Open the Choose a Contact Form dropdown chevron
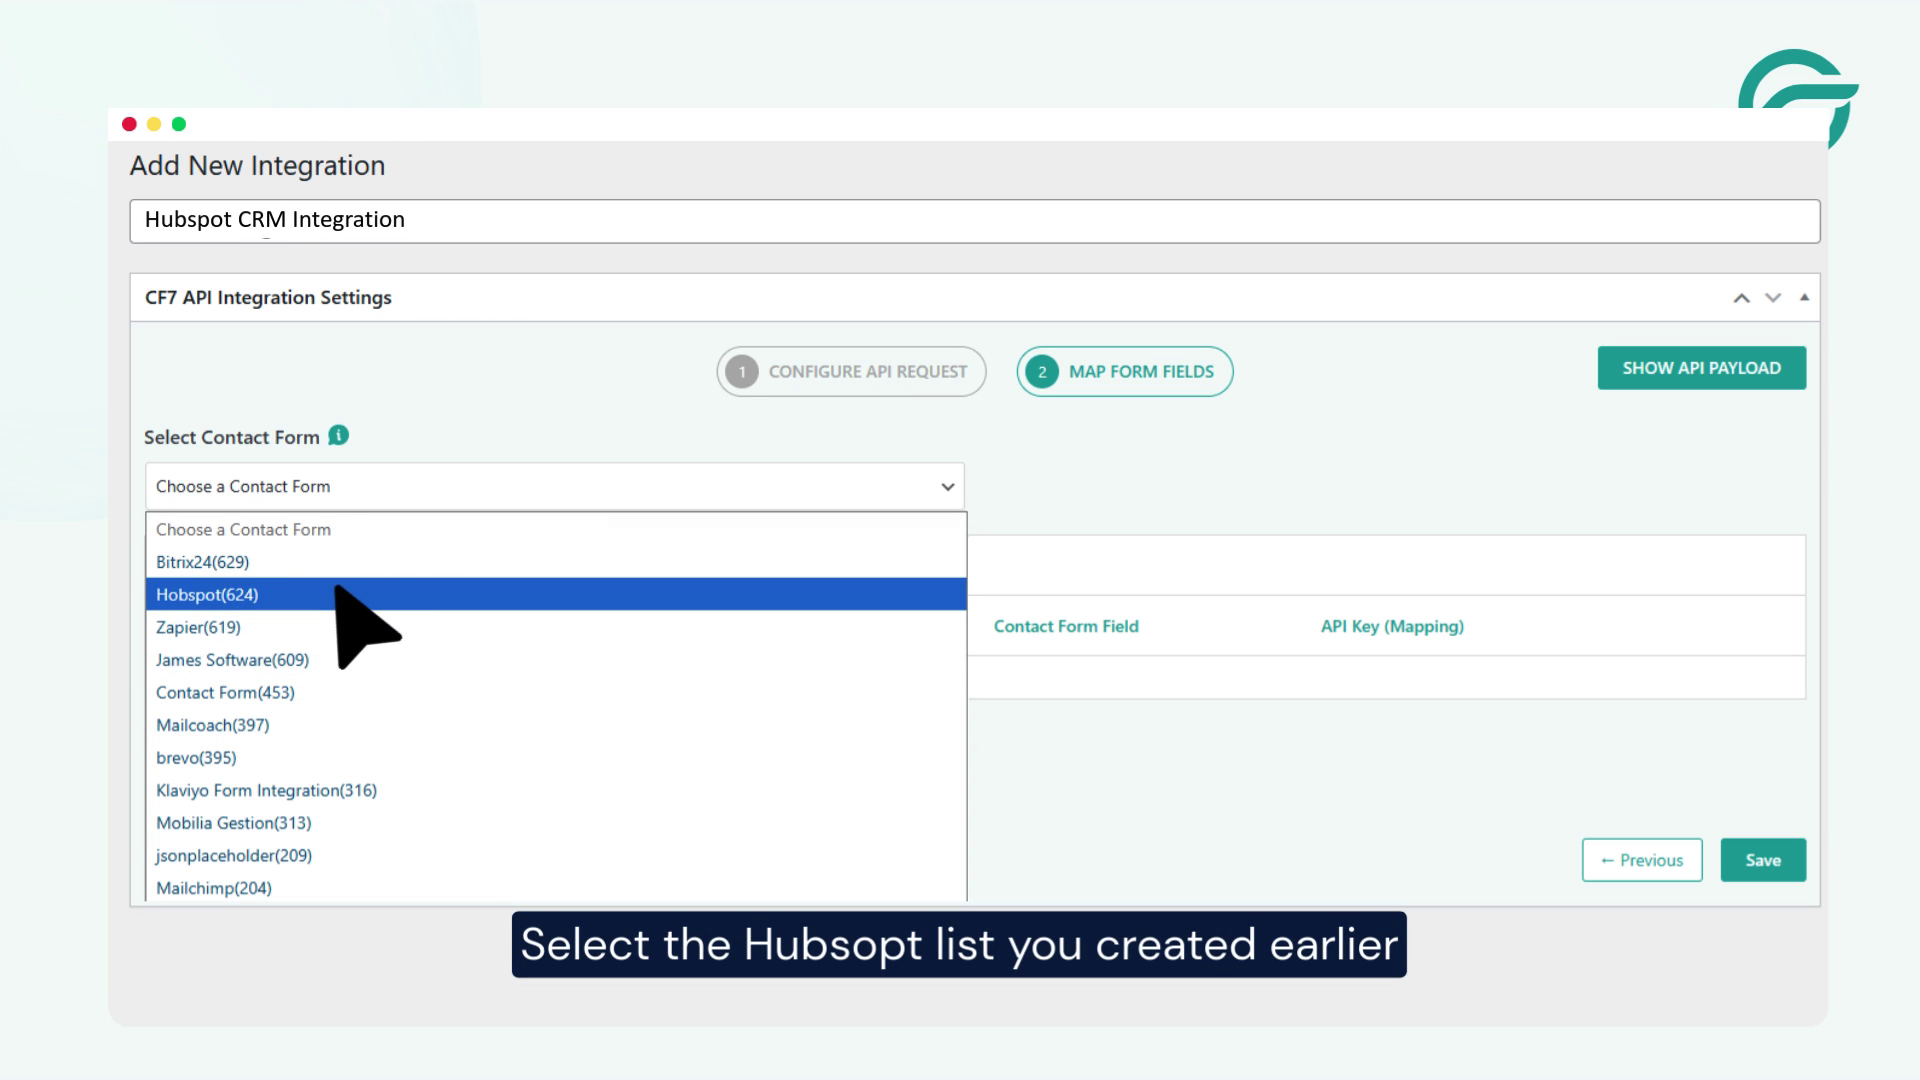 (x=946, y=487)
